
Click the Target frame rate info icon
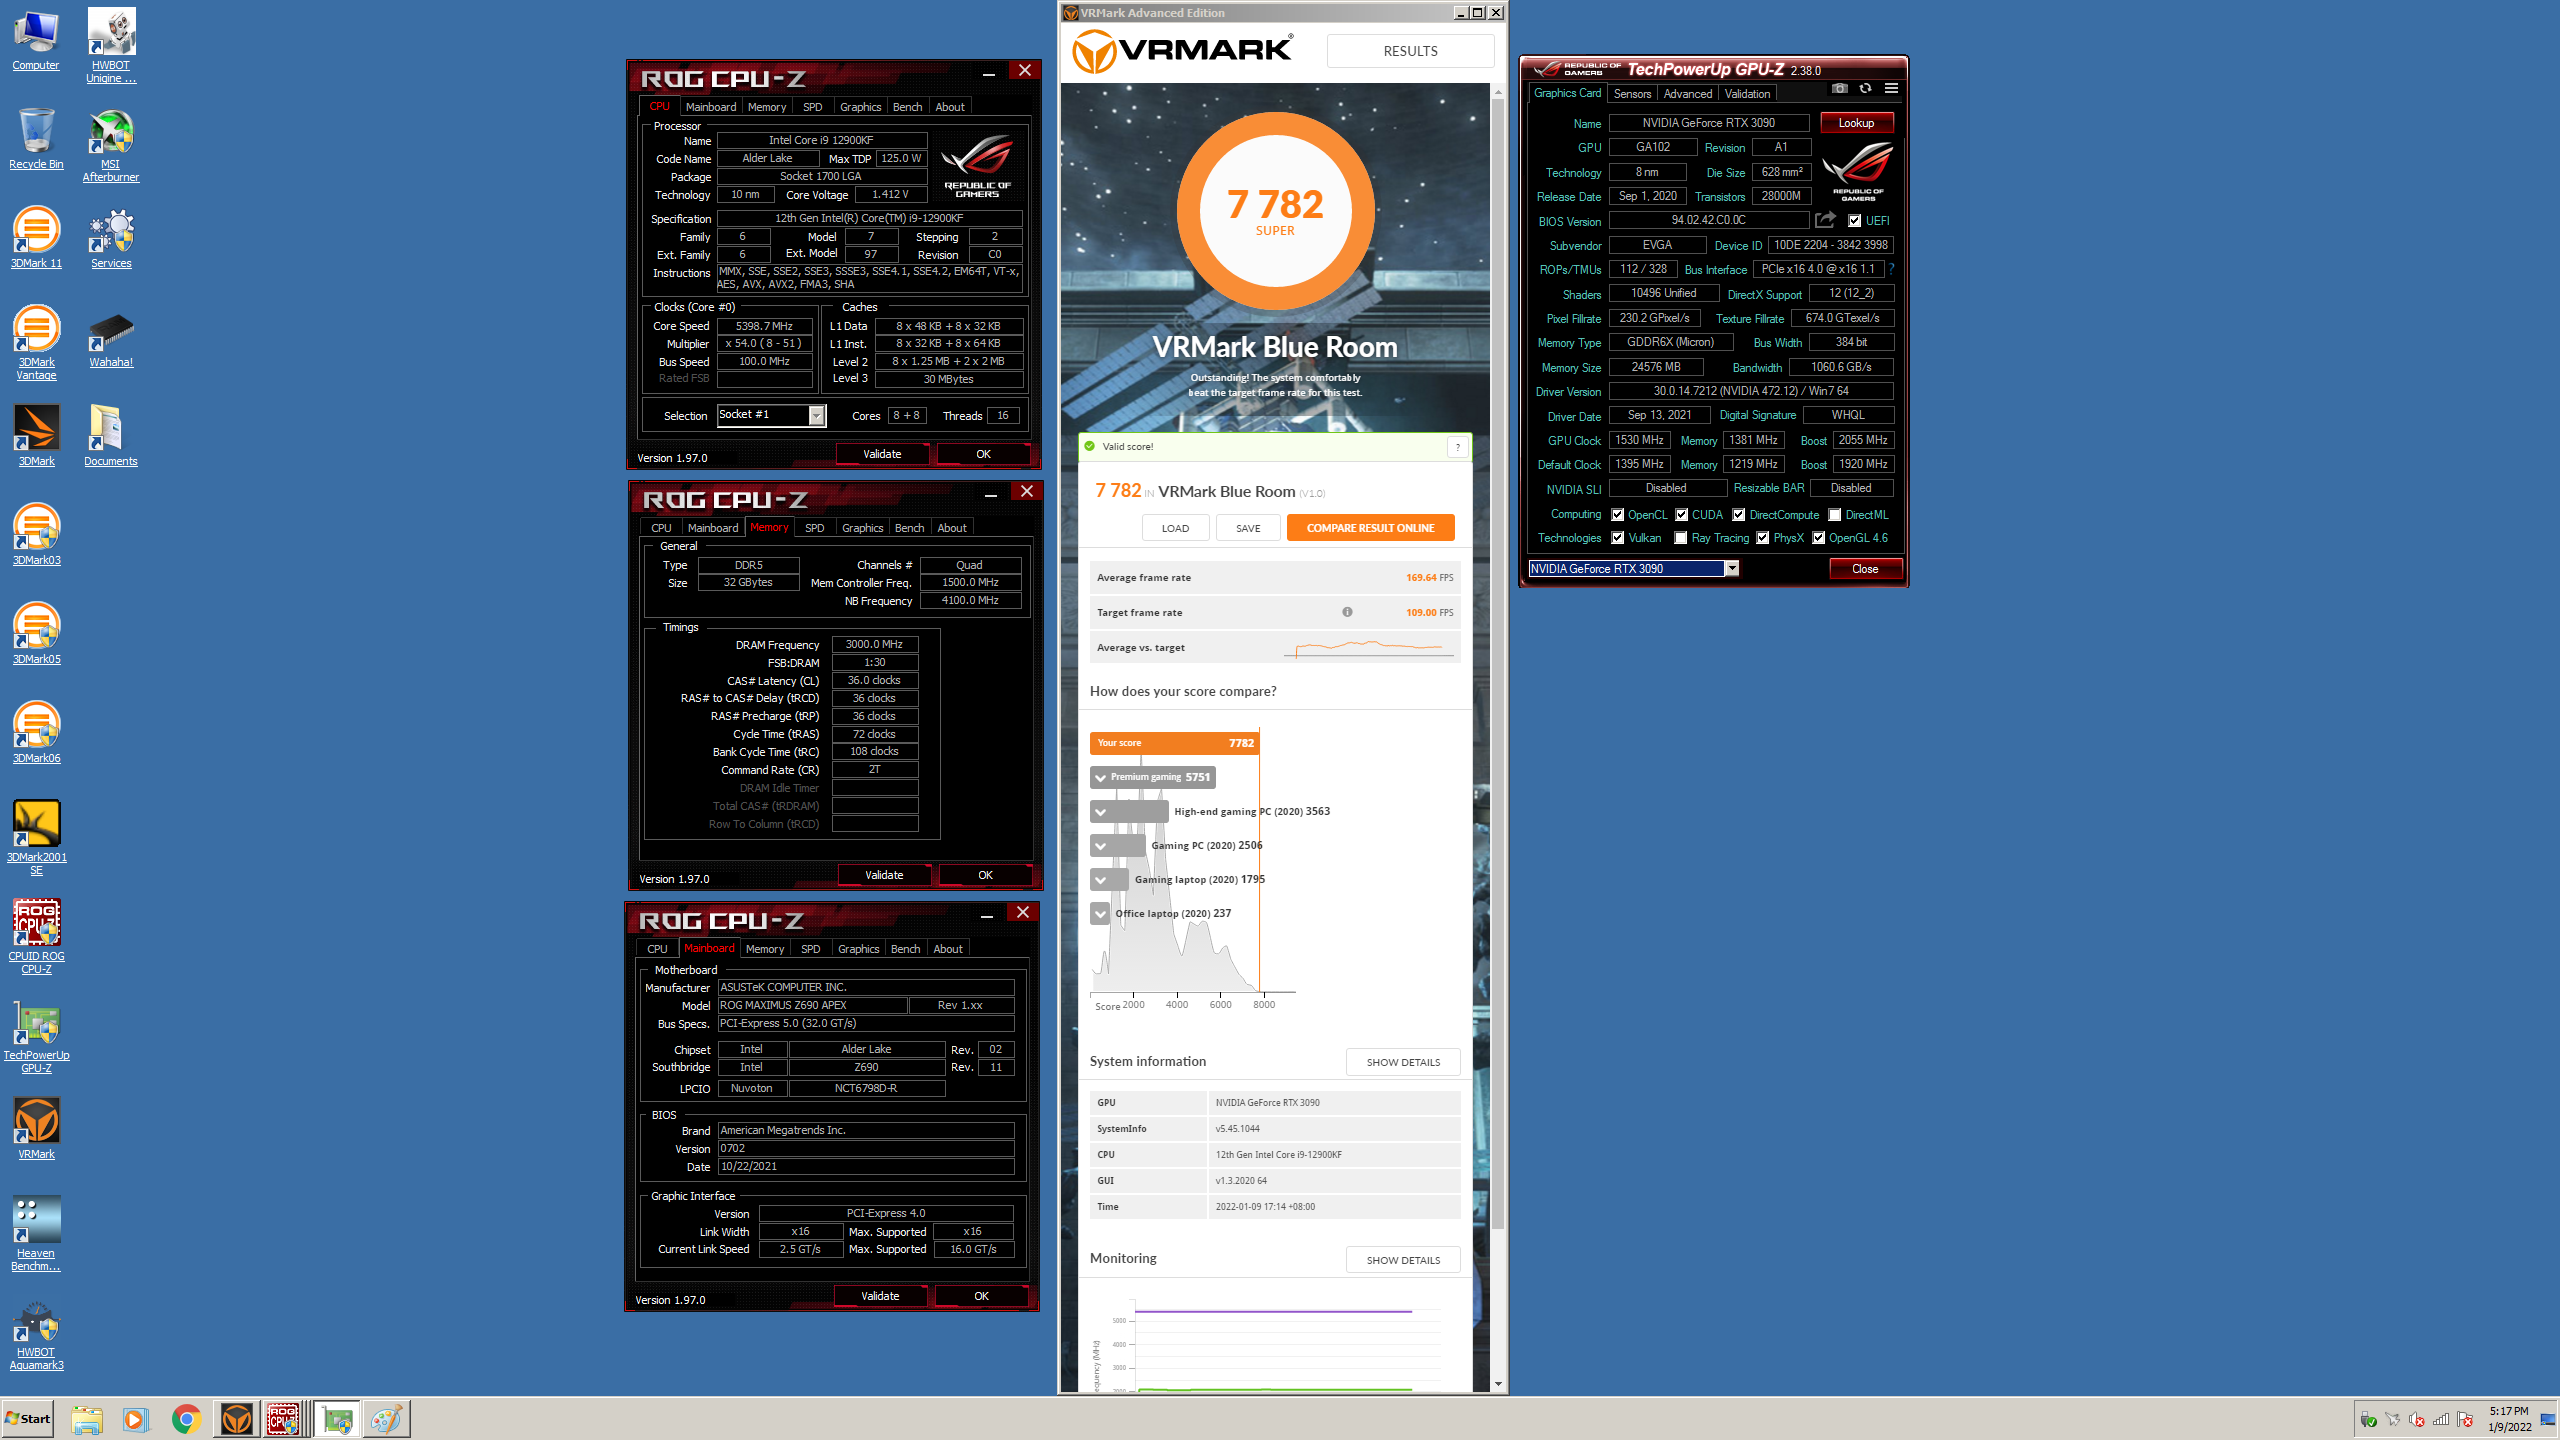click(1347, 612)
